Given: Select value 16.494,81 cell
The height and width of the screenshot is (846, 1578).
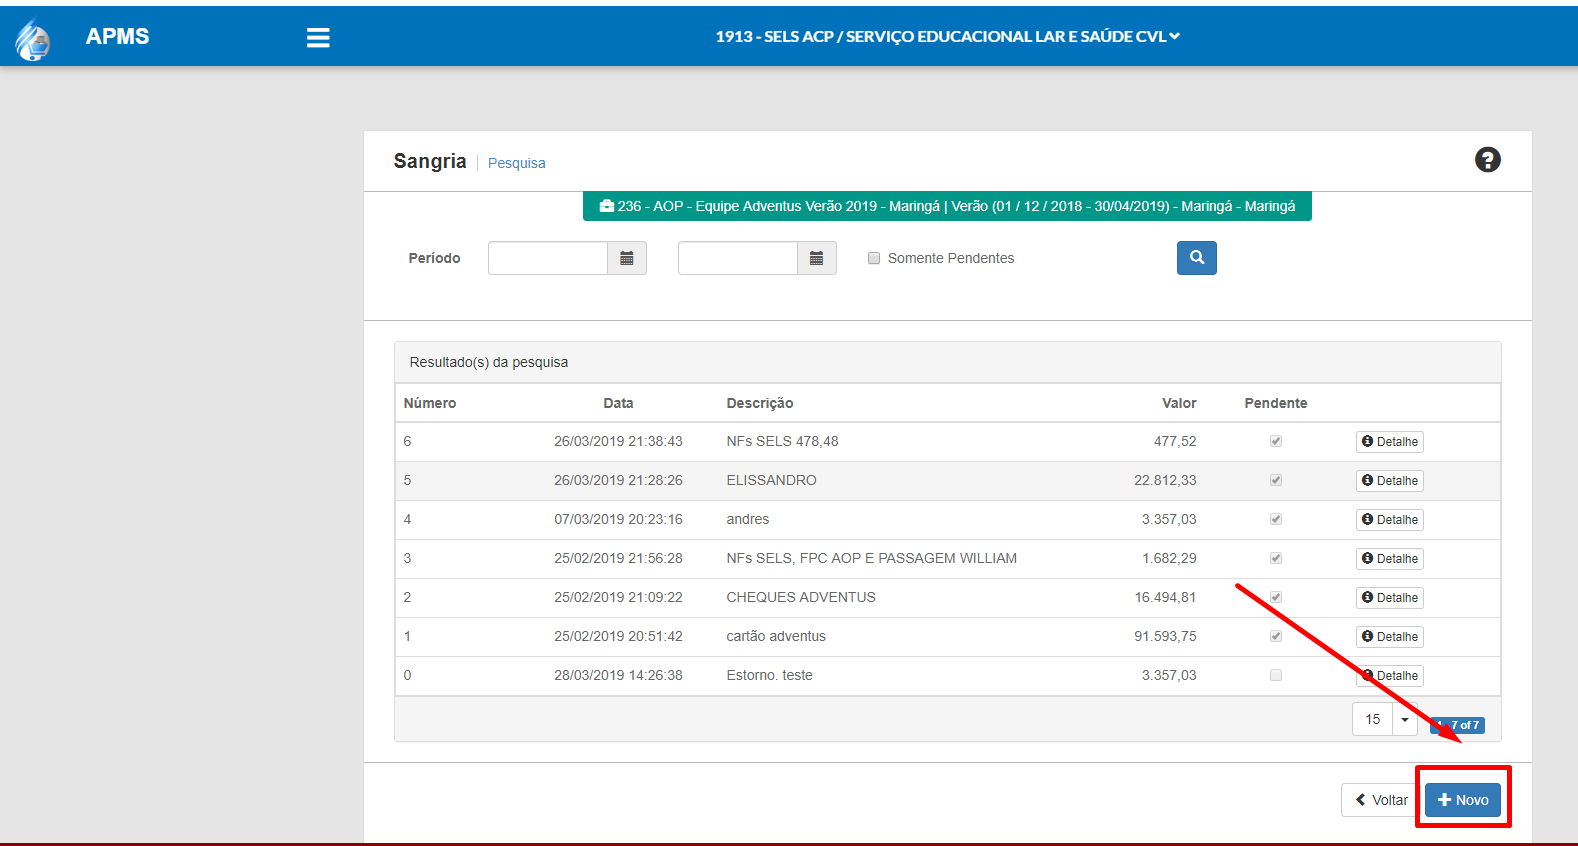Looking at the screenshot, I should [1165, 597].
